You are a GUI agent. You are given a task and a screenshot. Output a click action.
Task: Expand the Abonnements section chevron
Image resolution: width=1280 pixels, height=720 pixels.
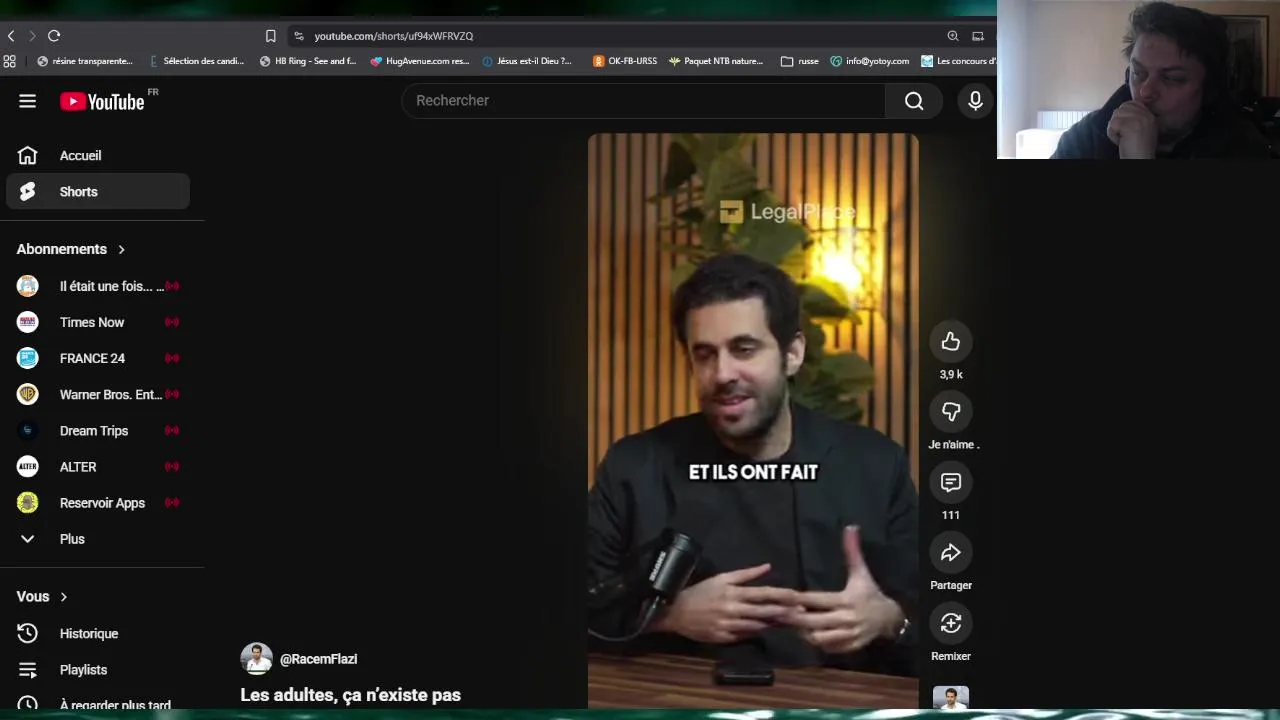(122, 249)
